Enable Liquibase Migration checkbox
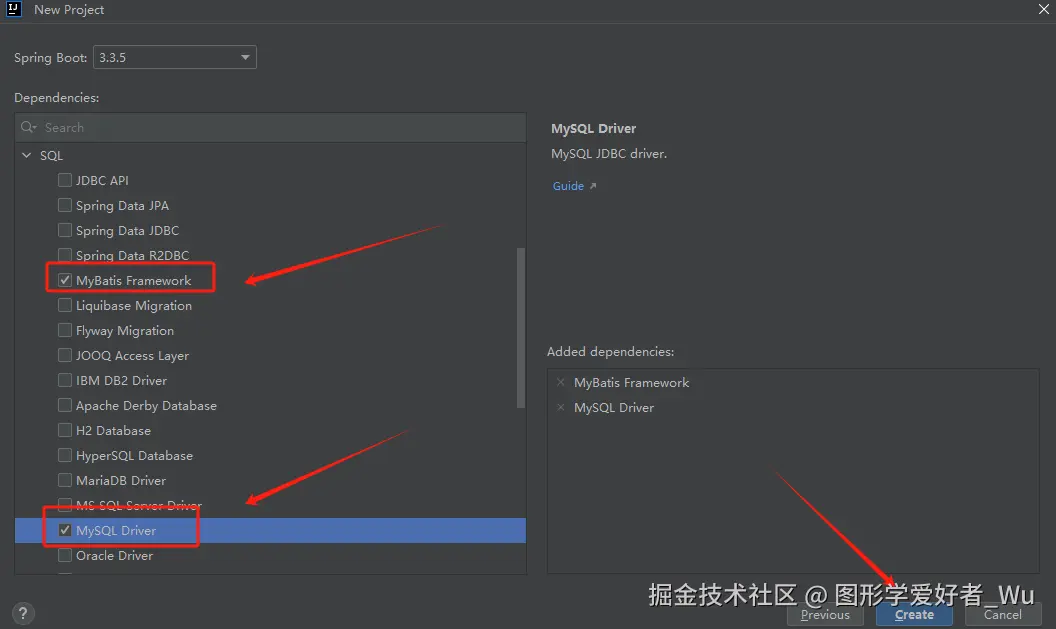Screen dimensions: 1056x629 pyautogui.click(x=65, y=305)
